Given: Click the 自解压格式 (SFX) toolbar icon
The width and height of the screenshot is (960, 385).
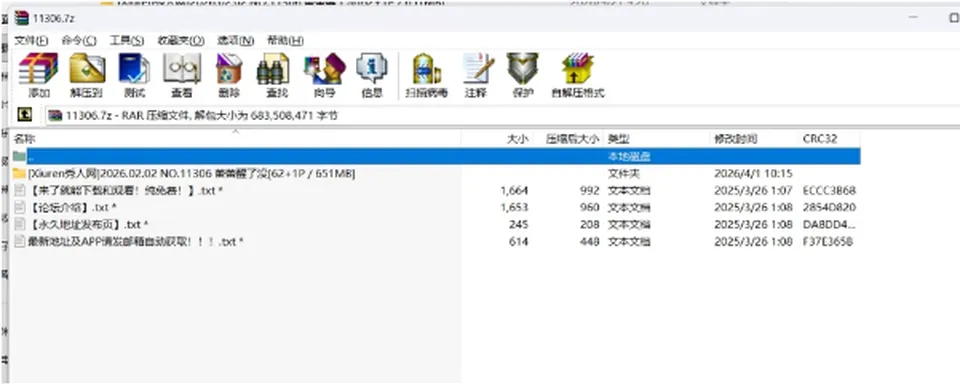Looking at the screenshot, I should pyautogui.click(x=577, y=69).
